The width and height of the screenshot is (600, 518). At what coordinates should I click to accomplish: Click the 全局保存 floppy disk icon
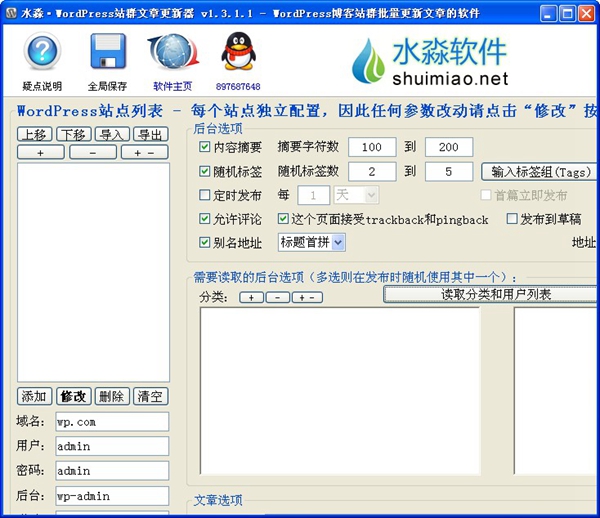(108, 51)
